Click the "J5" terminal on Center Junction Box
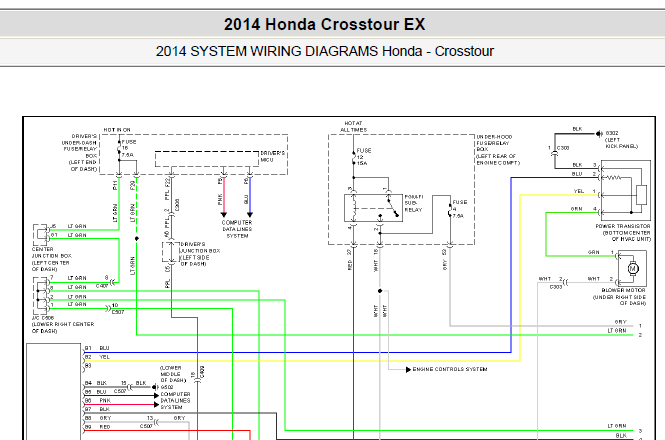This screenshot has width=665, height=440. click(x=53, y=226)
